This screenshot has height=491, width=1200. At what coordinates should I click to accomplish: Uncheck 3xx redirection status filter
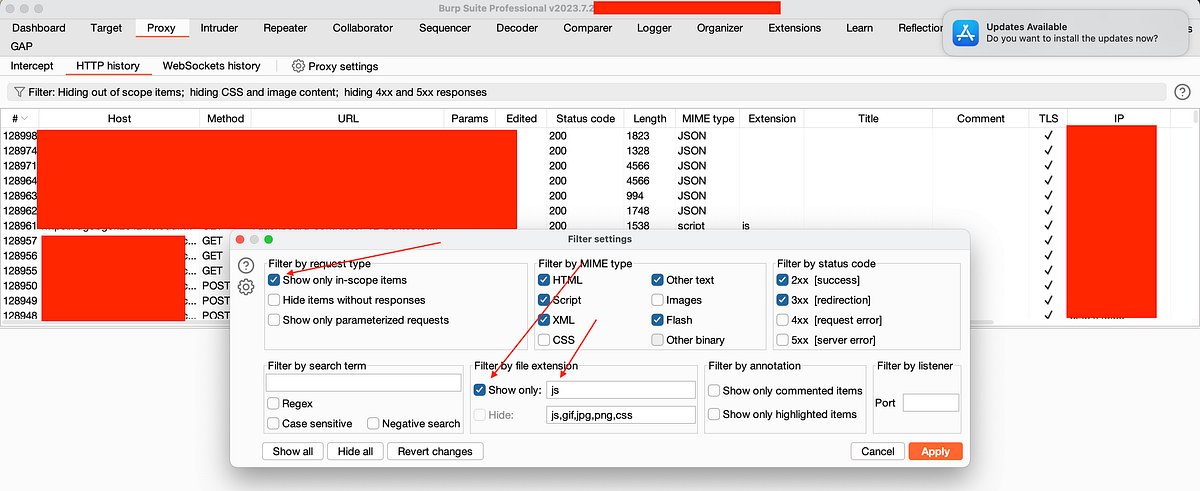click(x=782, y=300)
